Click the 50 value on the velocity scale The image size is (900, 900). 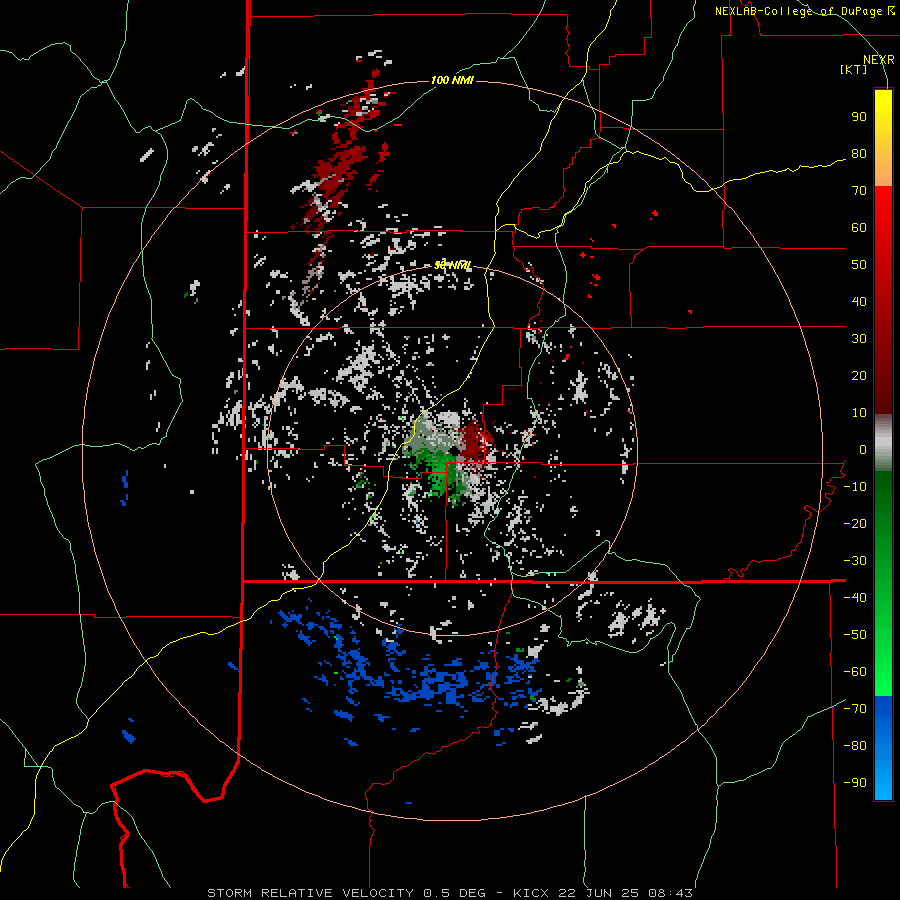pyautogui.click(x=859, y=265)
